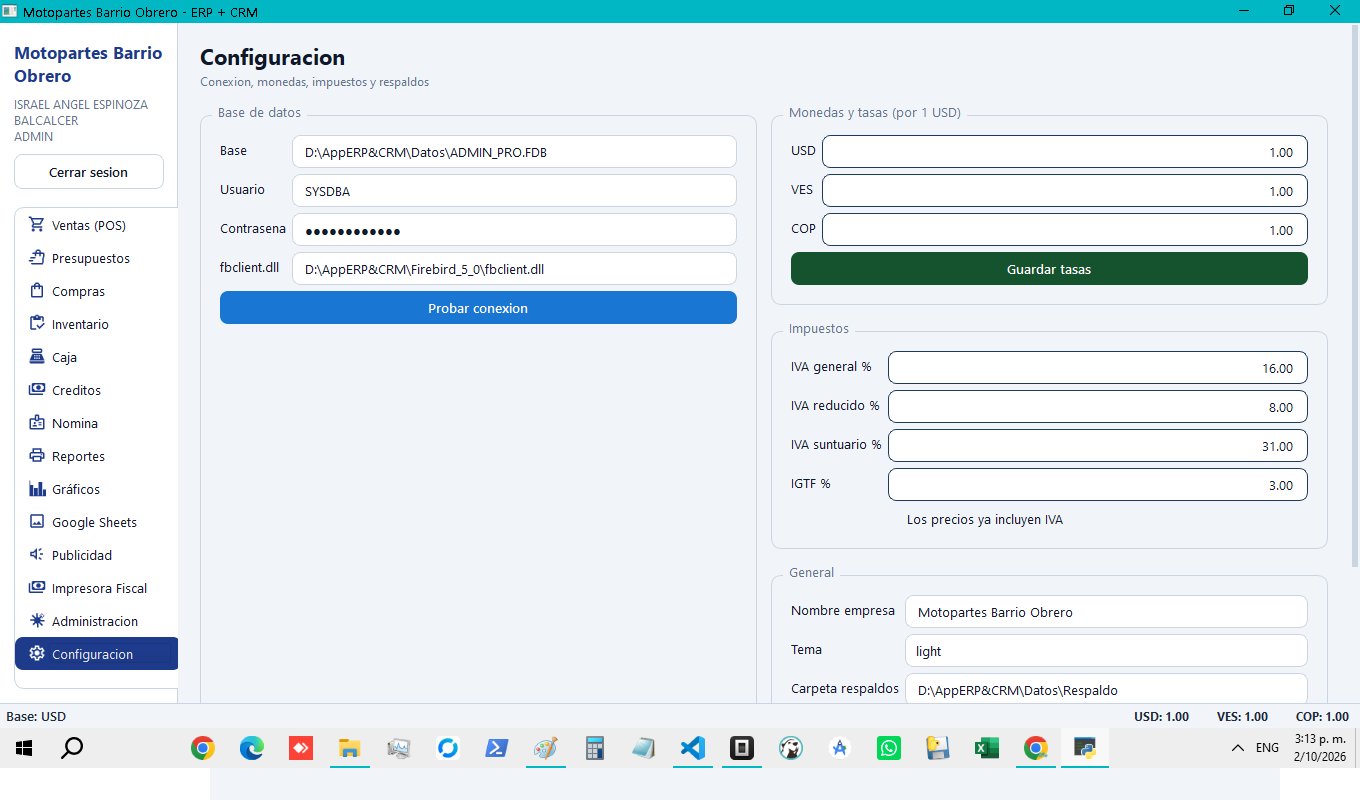
Task: Go to Compras via the shopping bag icon
Action: pos(37,291)
